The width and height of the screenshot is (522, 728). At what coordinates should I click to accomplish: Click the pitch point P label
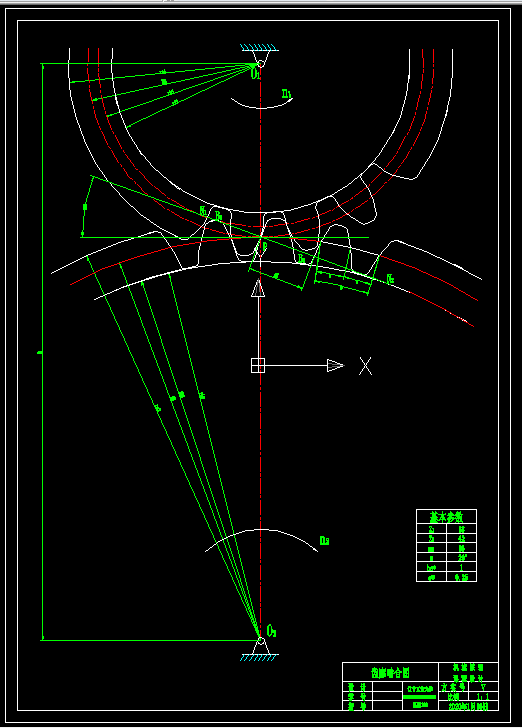[x=265, y=247]
